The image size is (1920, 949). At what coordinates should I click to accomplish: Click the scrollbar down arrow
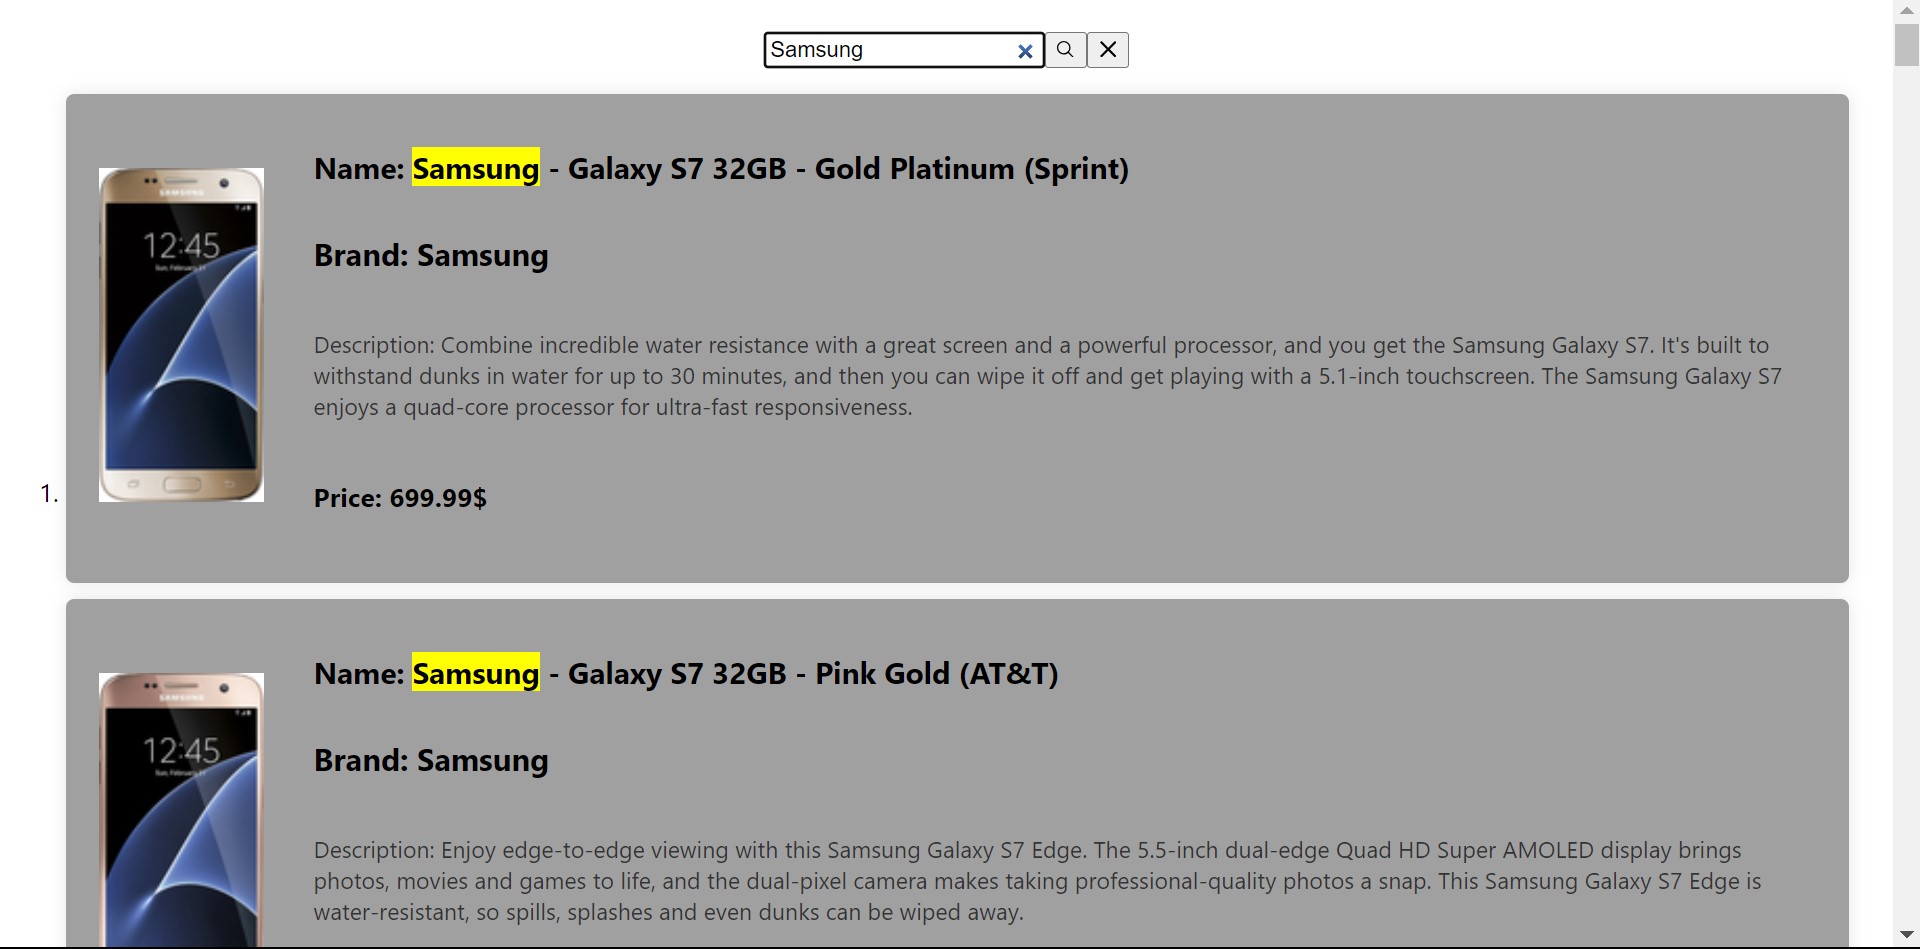point(1906,935)
